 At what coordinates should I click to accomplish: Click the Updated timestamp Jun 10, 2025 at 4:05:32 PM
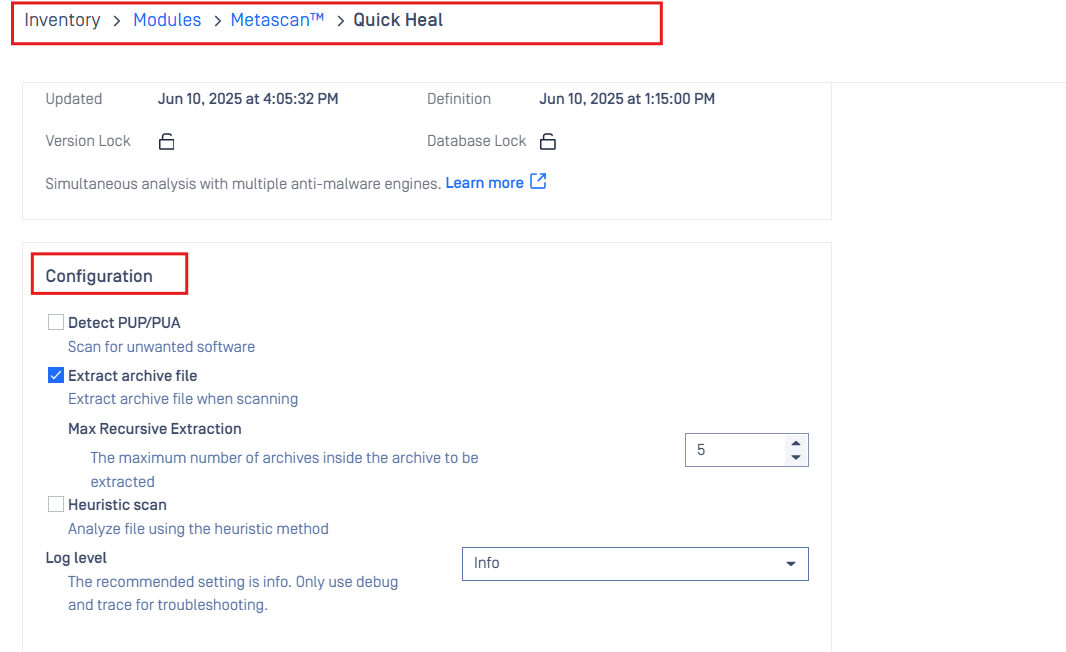tap(248, 99)
